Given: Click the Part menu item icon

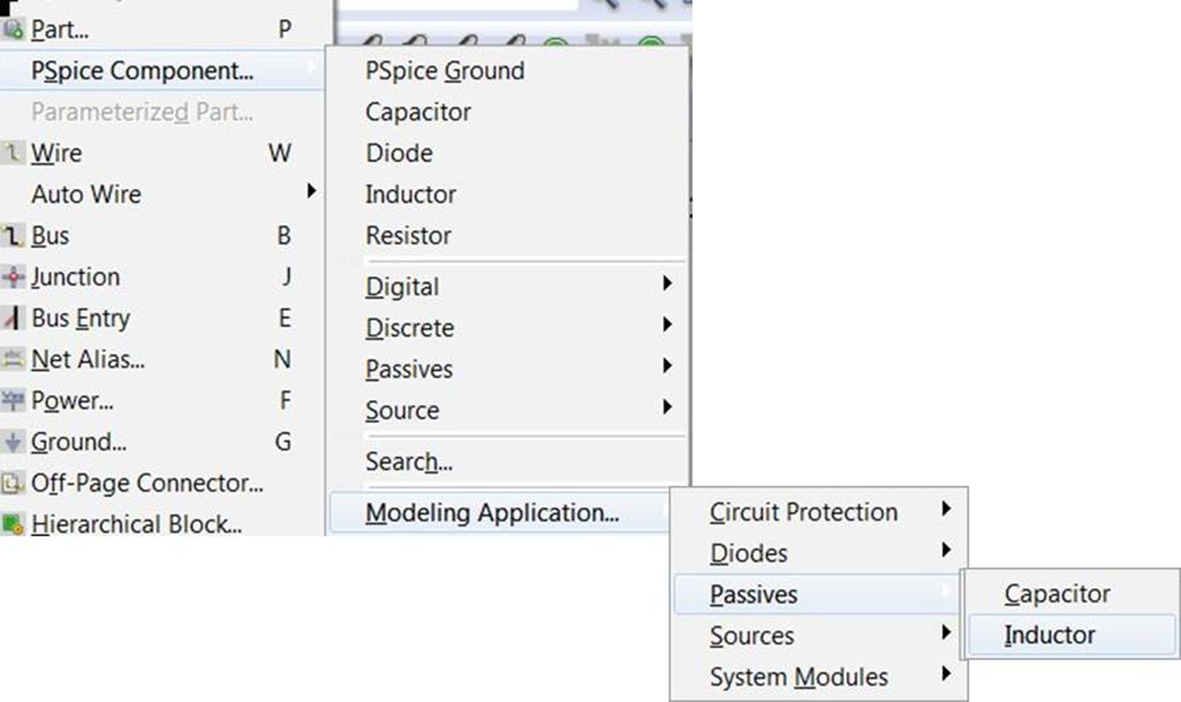Looking at the screenshot, I should [13, 29].
